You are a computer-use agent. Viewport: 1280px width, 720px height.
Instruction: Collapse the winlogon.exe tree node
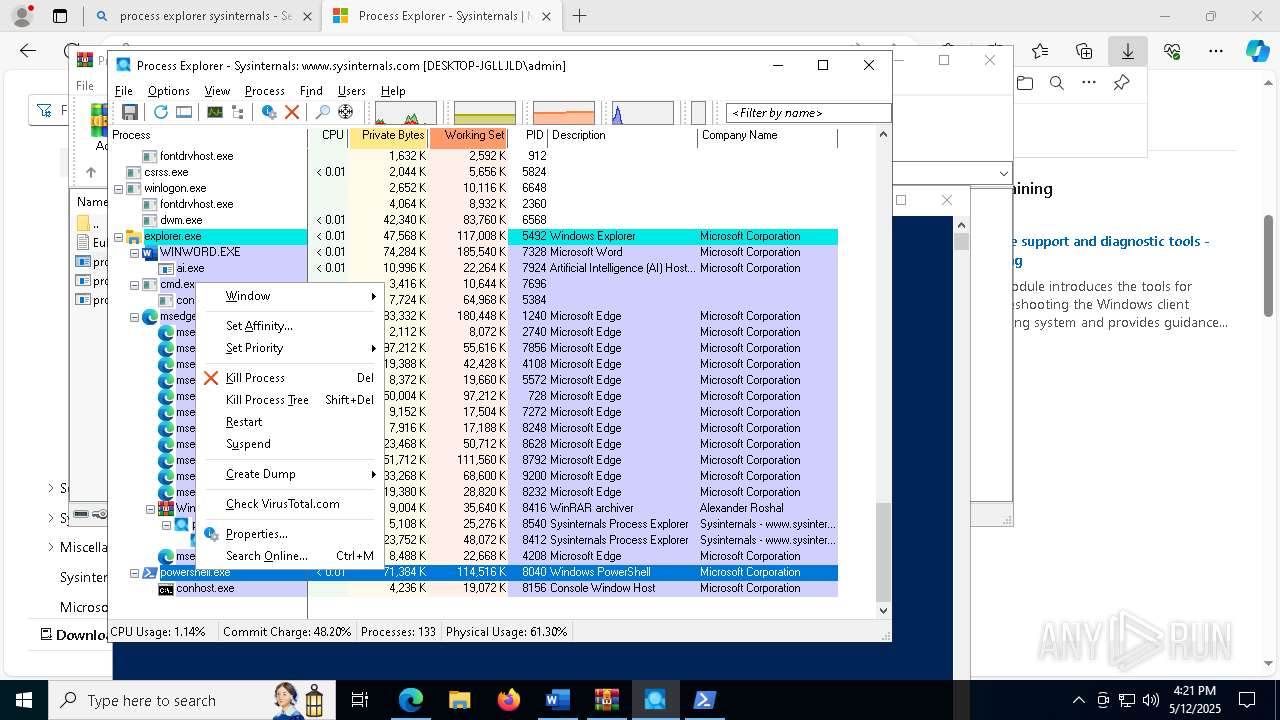coord(118,188)
